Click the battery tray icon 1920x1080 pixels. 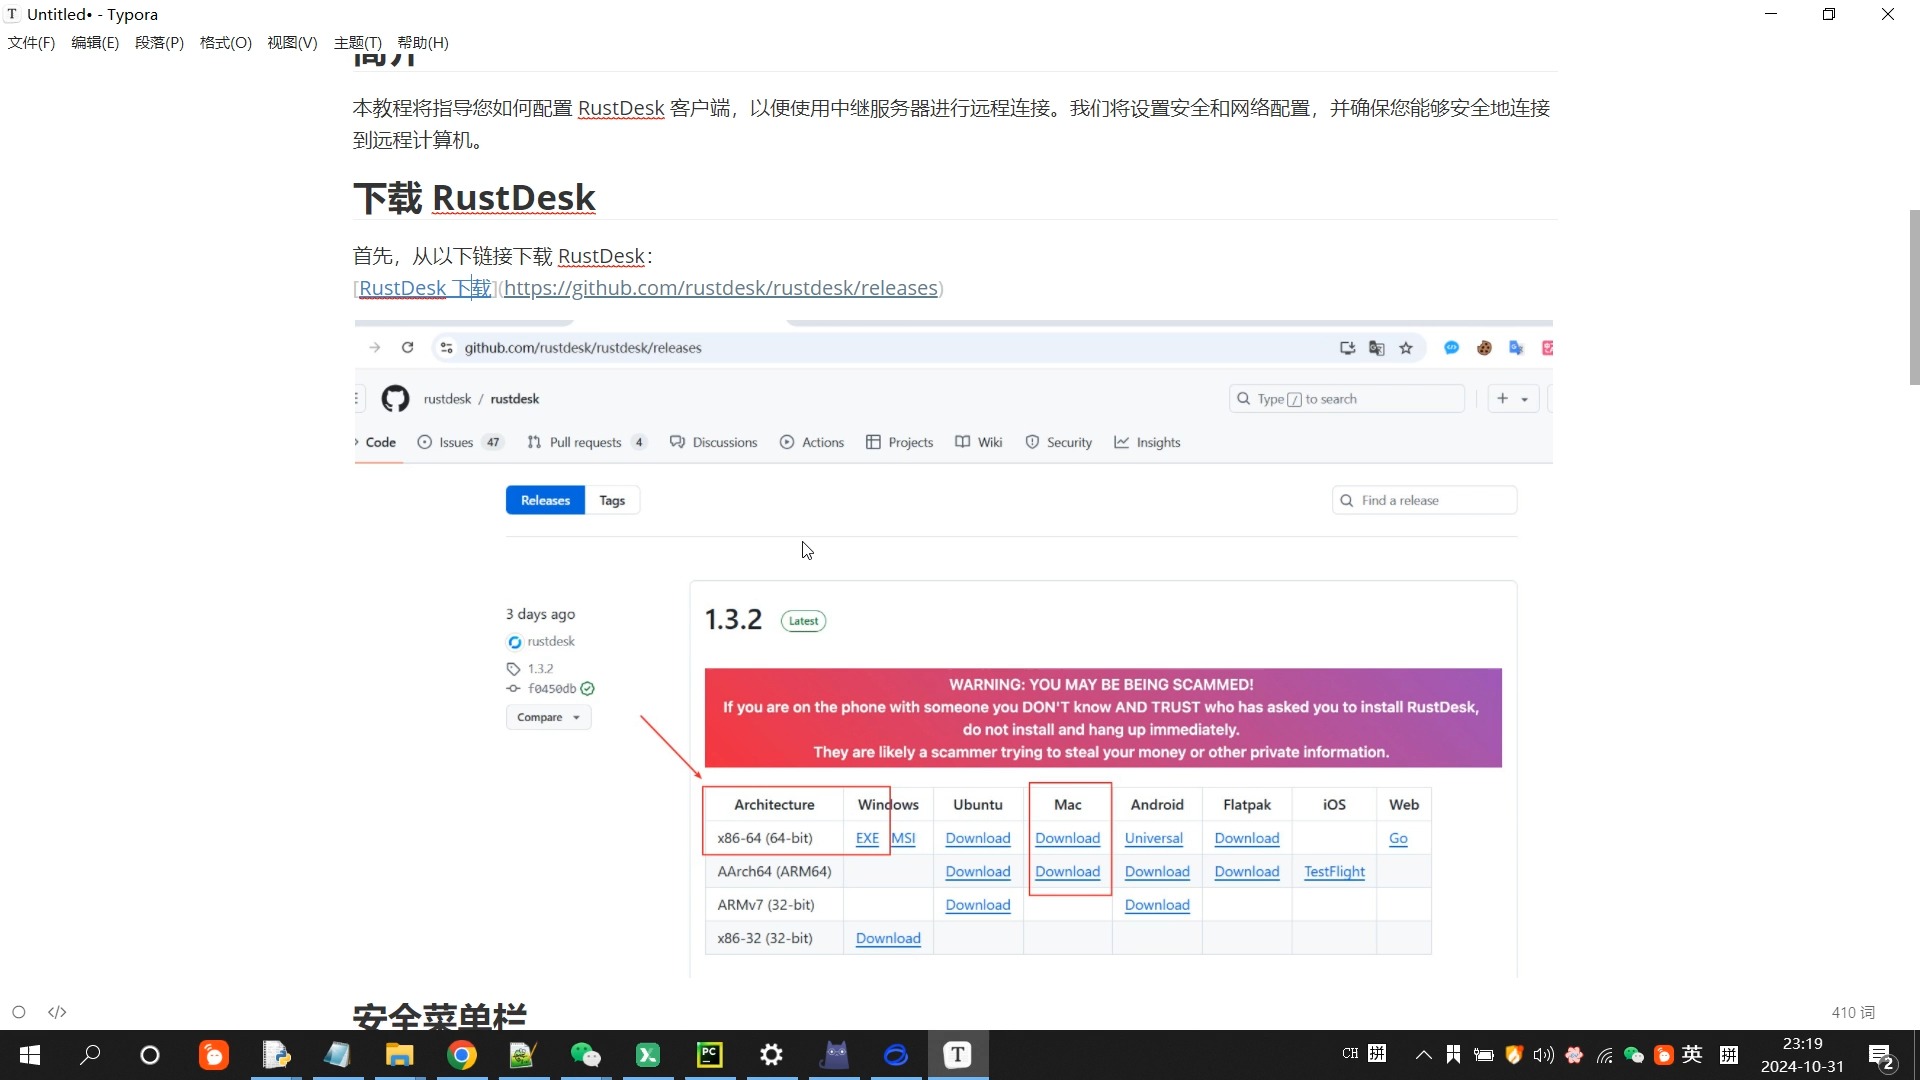(1484, 1055)
